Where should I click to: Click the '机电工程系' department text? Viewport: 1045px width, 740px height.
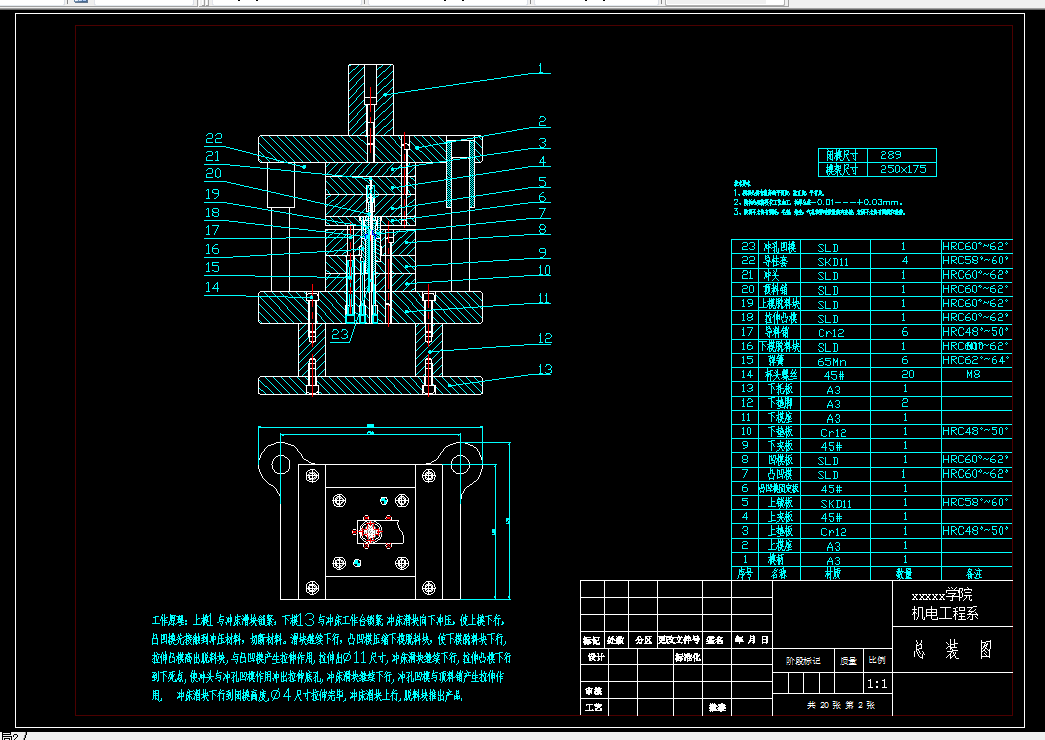(x=945, y=613)
